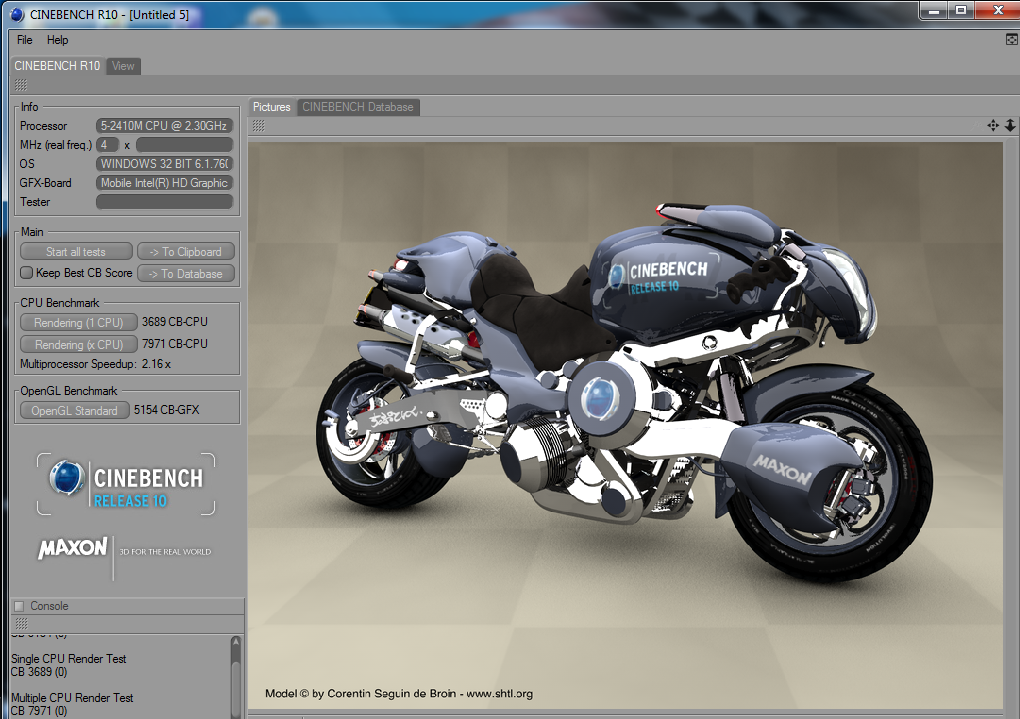Click the 3689 CB-CPU score text

(x=175, y=322)
